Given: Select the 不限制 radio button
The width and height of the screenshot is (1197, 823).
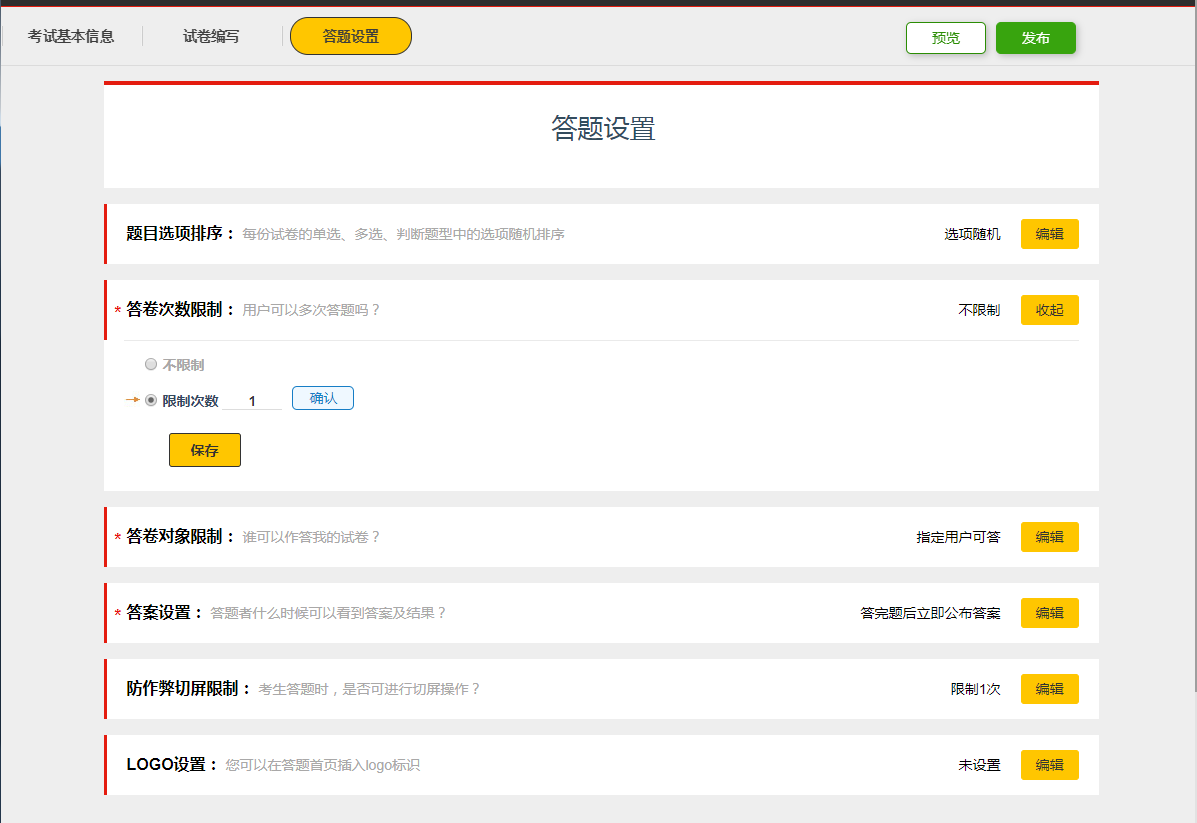Looking at the screenshot, I should [151, 365].
